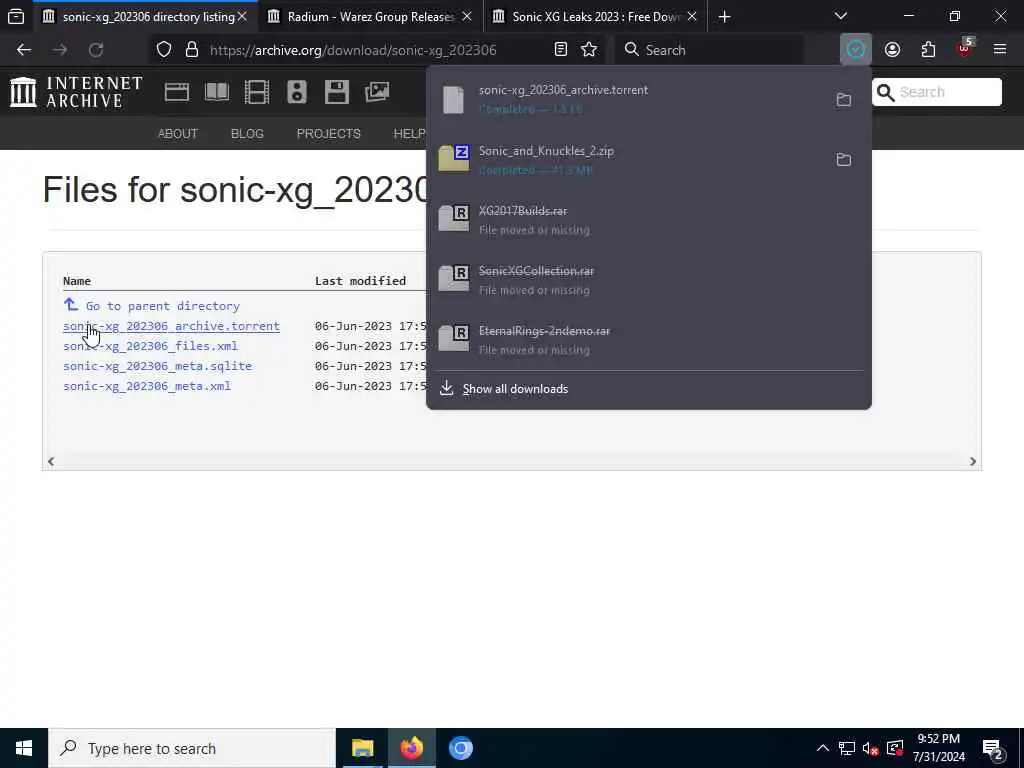1024x768 pixels.
Task: Toggle reader view icon in address bar
Action: point(560,50)
